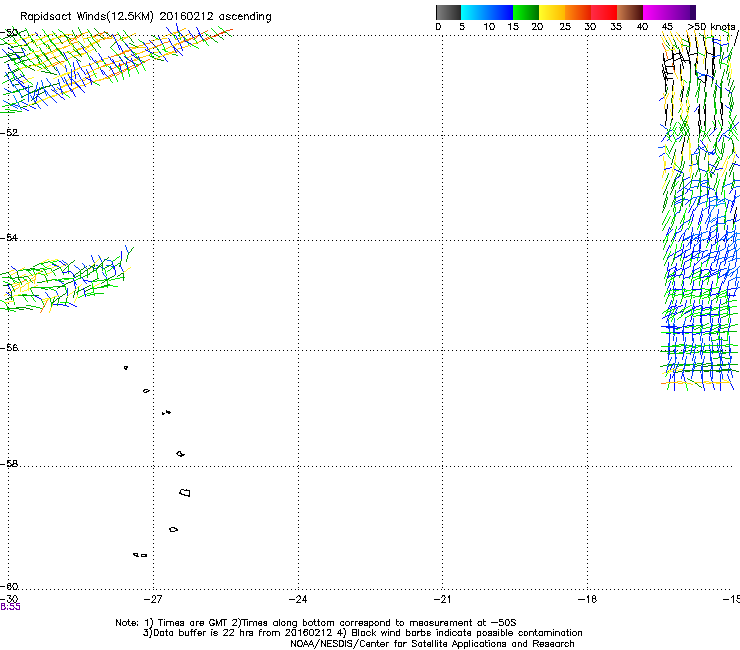The image size is (740, 650).
Task: Click the latitude label '-52'
Action: (x=9, y=133)
